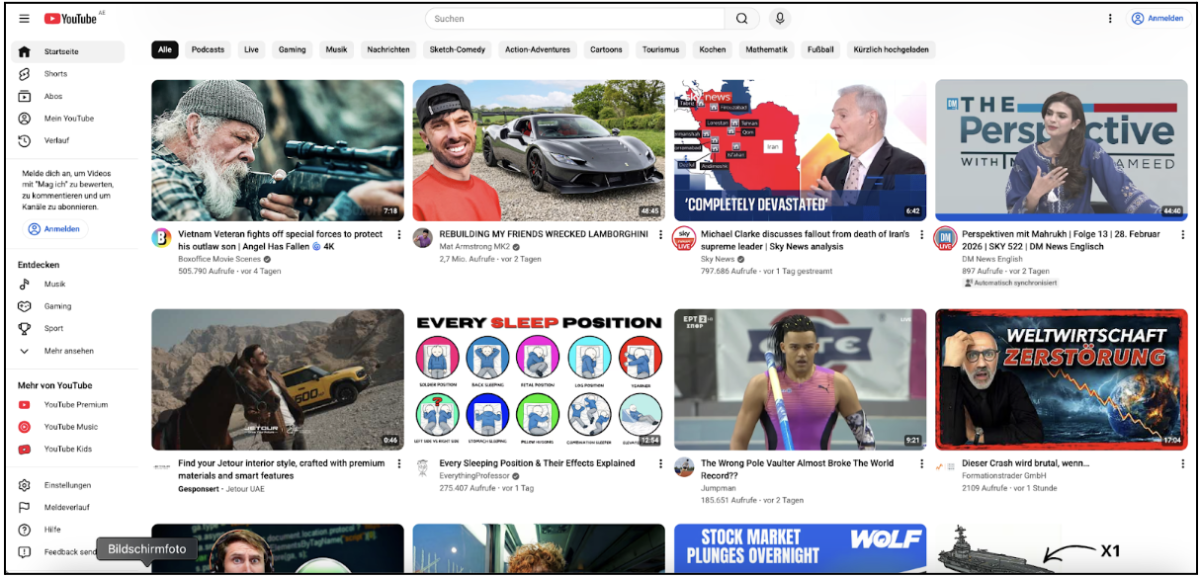
Task: Open Mein YouTube in sidebar
Action: [x=68, y=118]
